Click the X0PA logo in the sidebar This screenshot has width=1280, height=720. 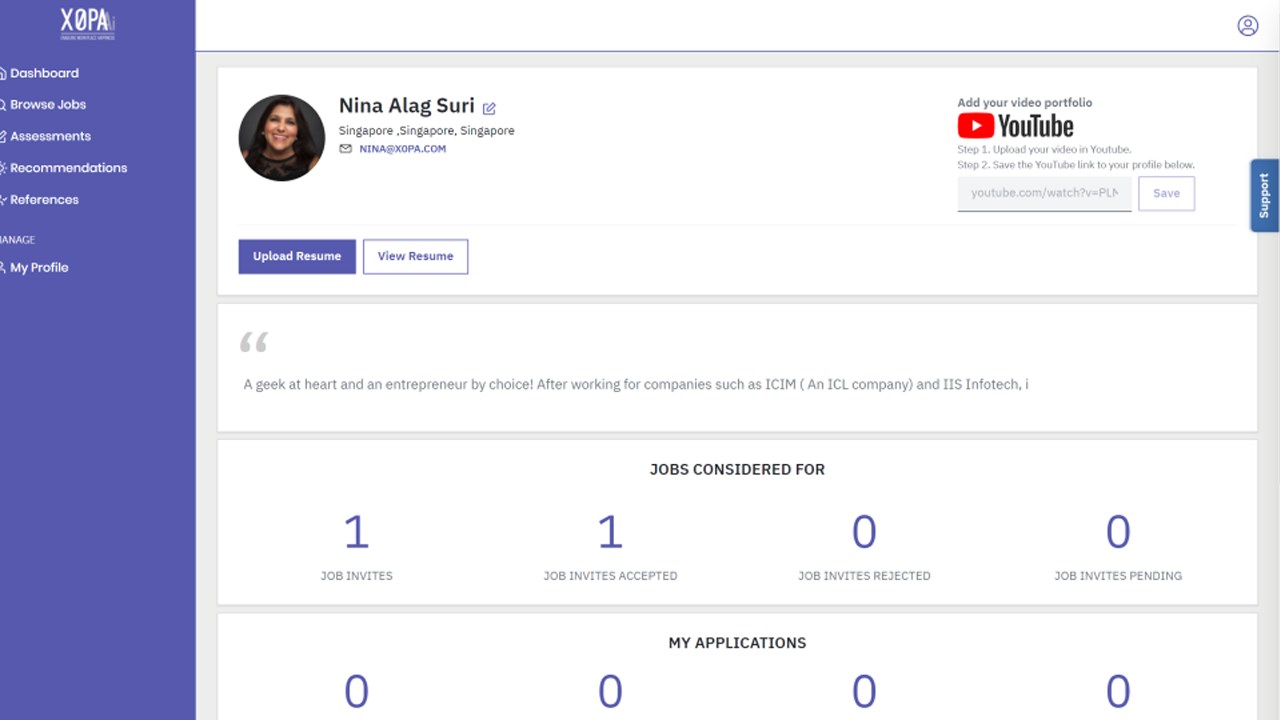pyautogui.click(x=87, y=22)
